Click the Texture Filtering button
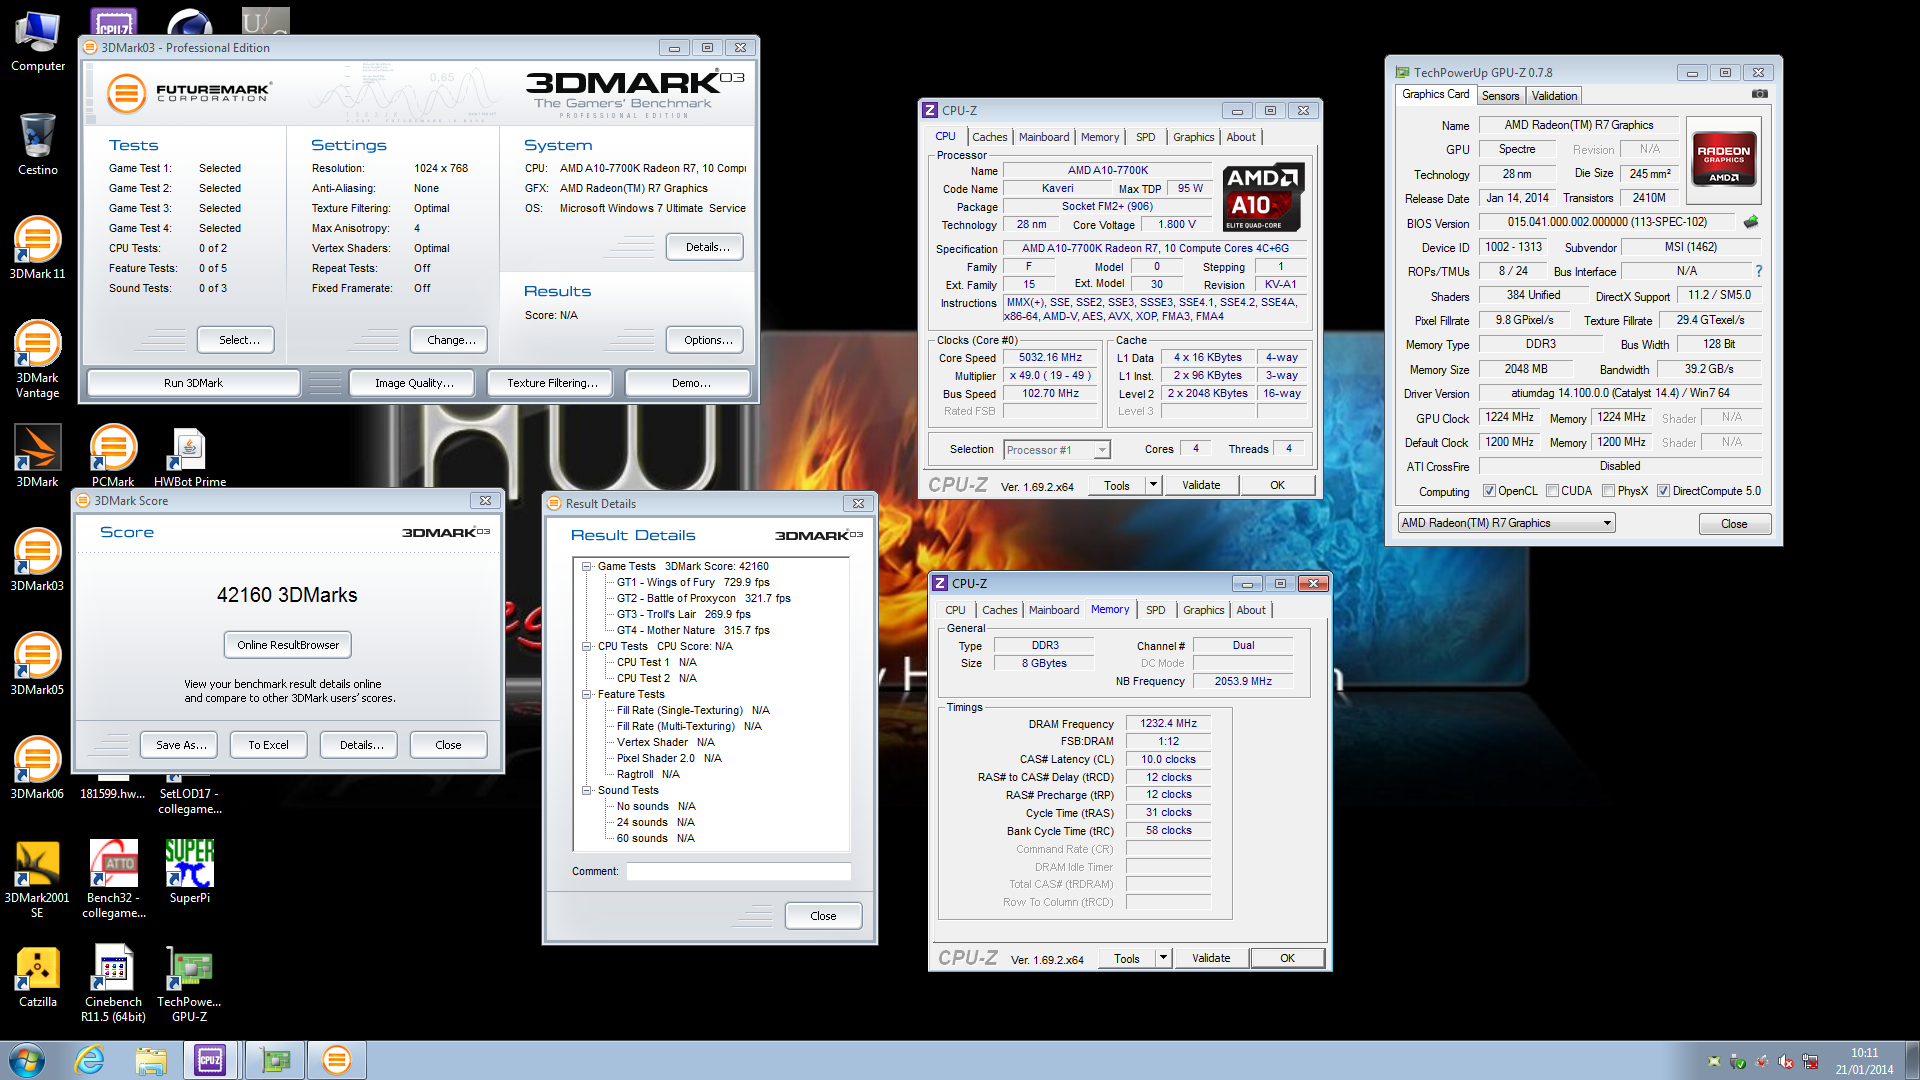1920x1080 pixels. (552, 383)
